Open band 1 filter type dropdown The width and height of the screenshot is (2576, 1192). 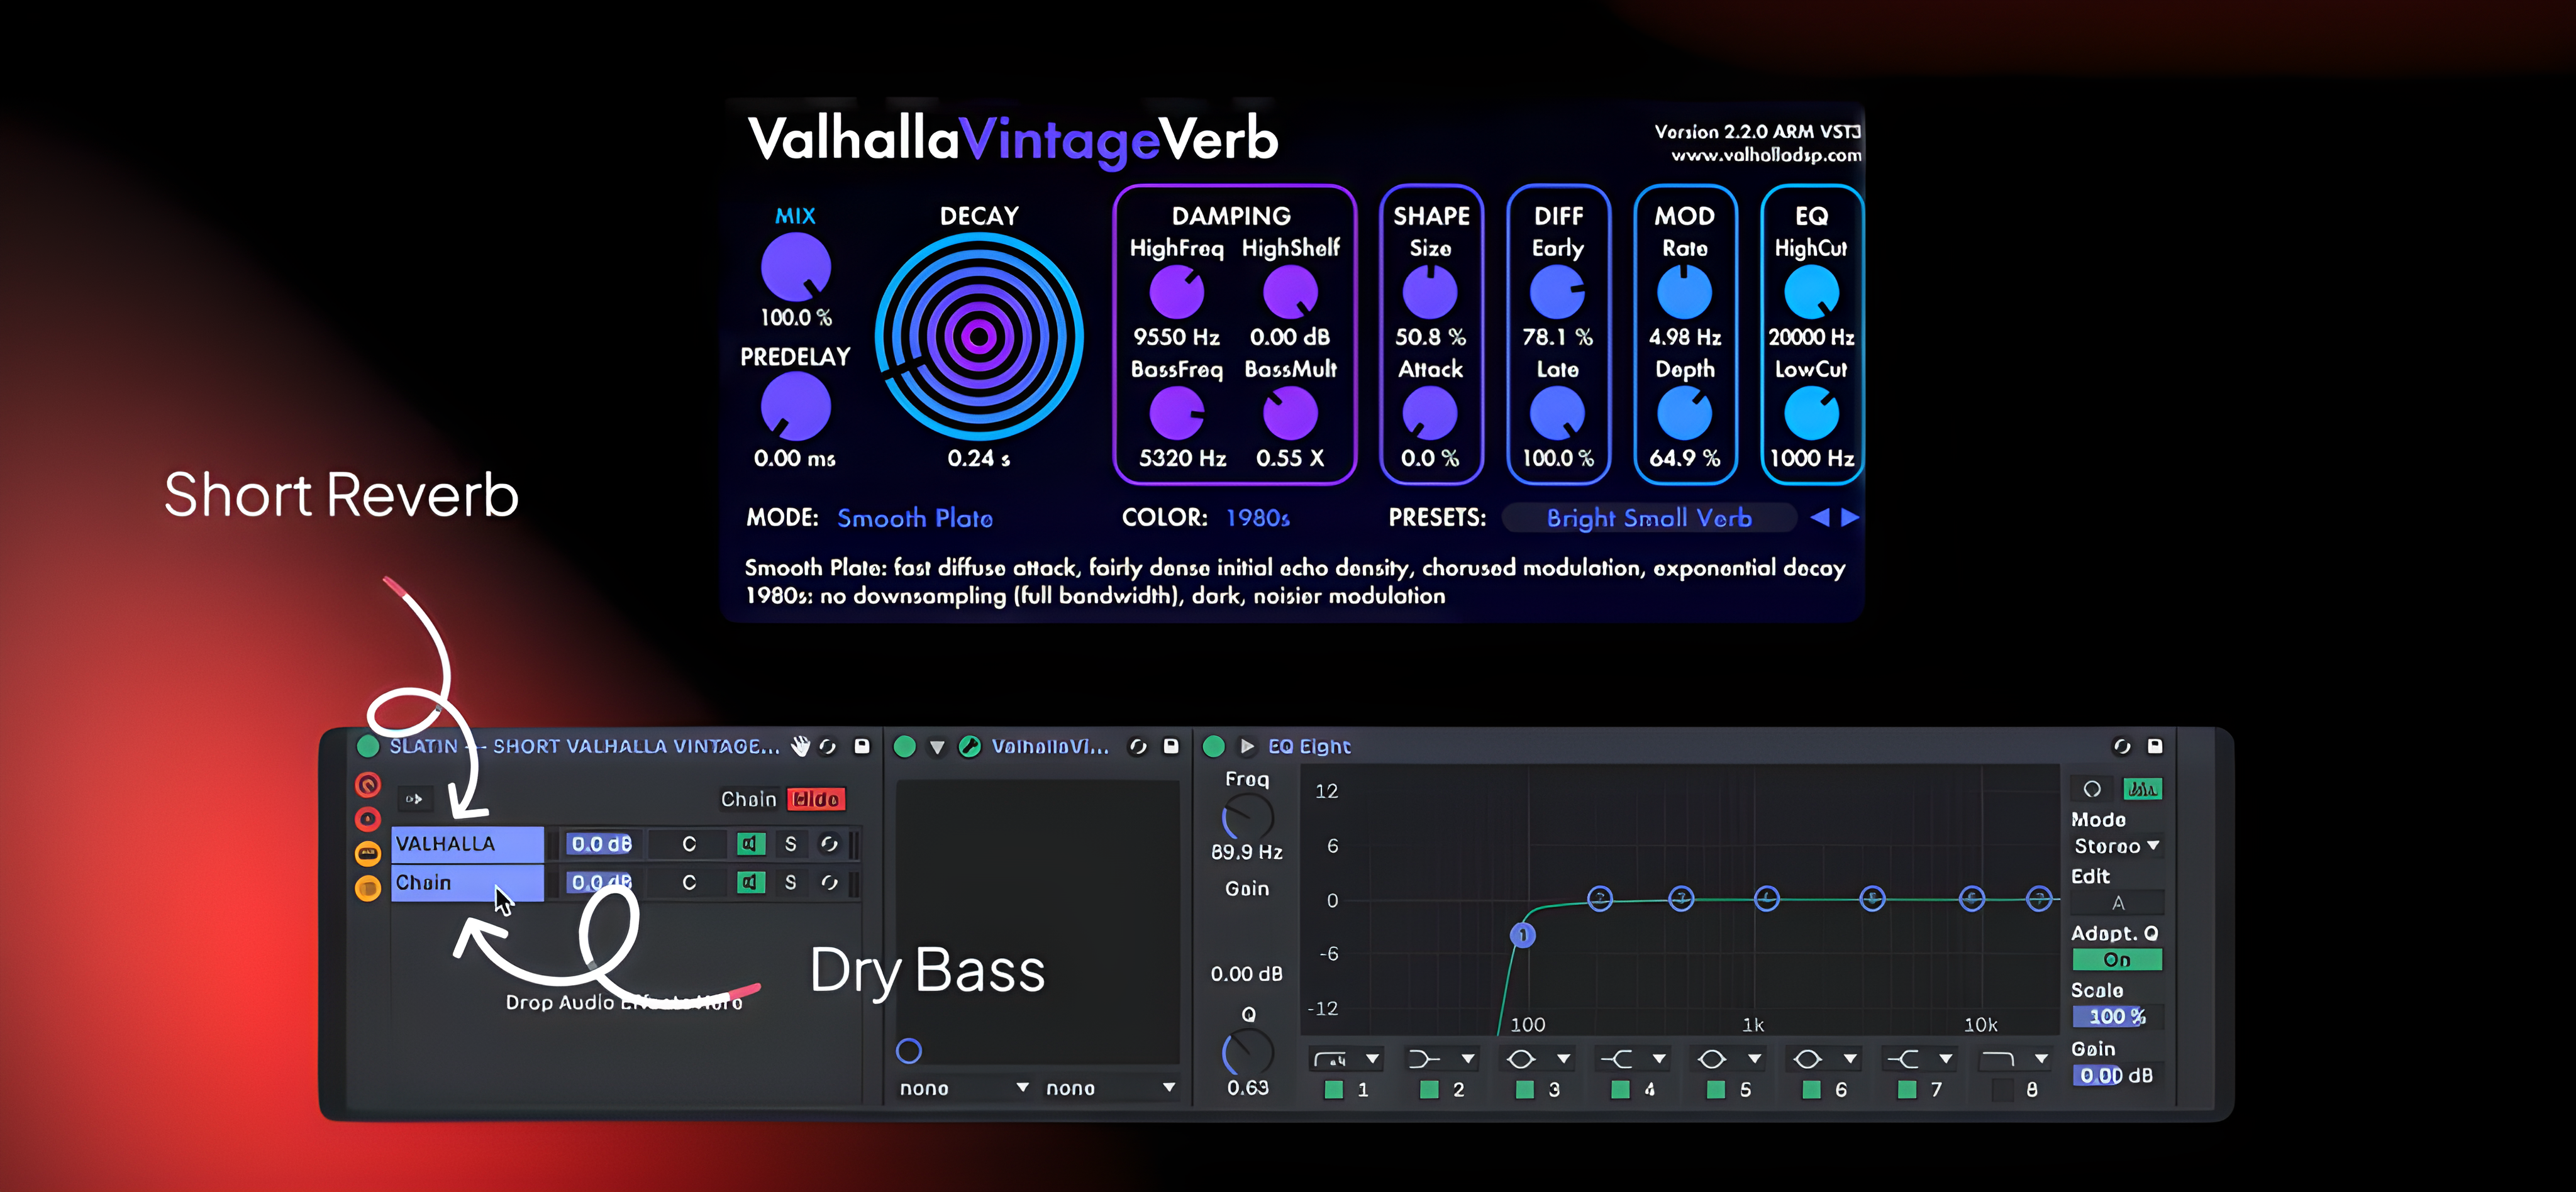click(x=1345, y=1058)
